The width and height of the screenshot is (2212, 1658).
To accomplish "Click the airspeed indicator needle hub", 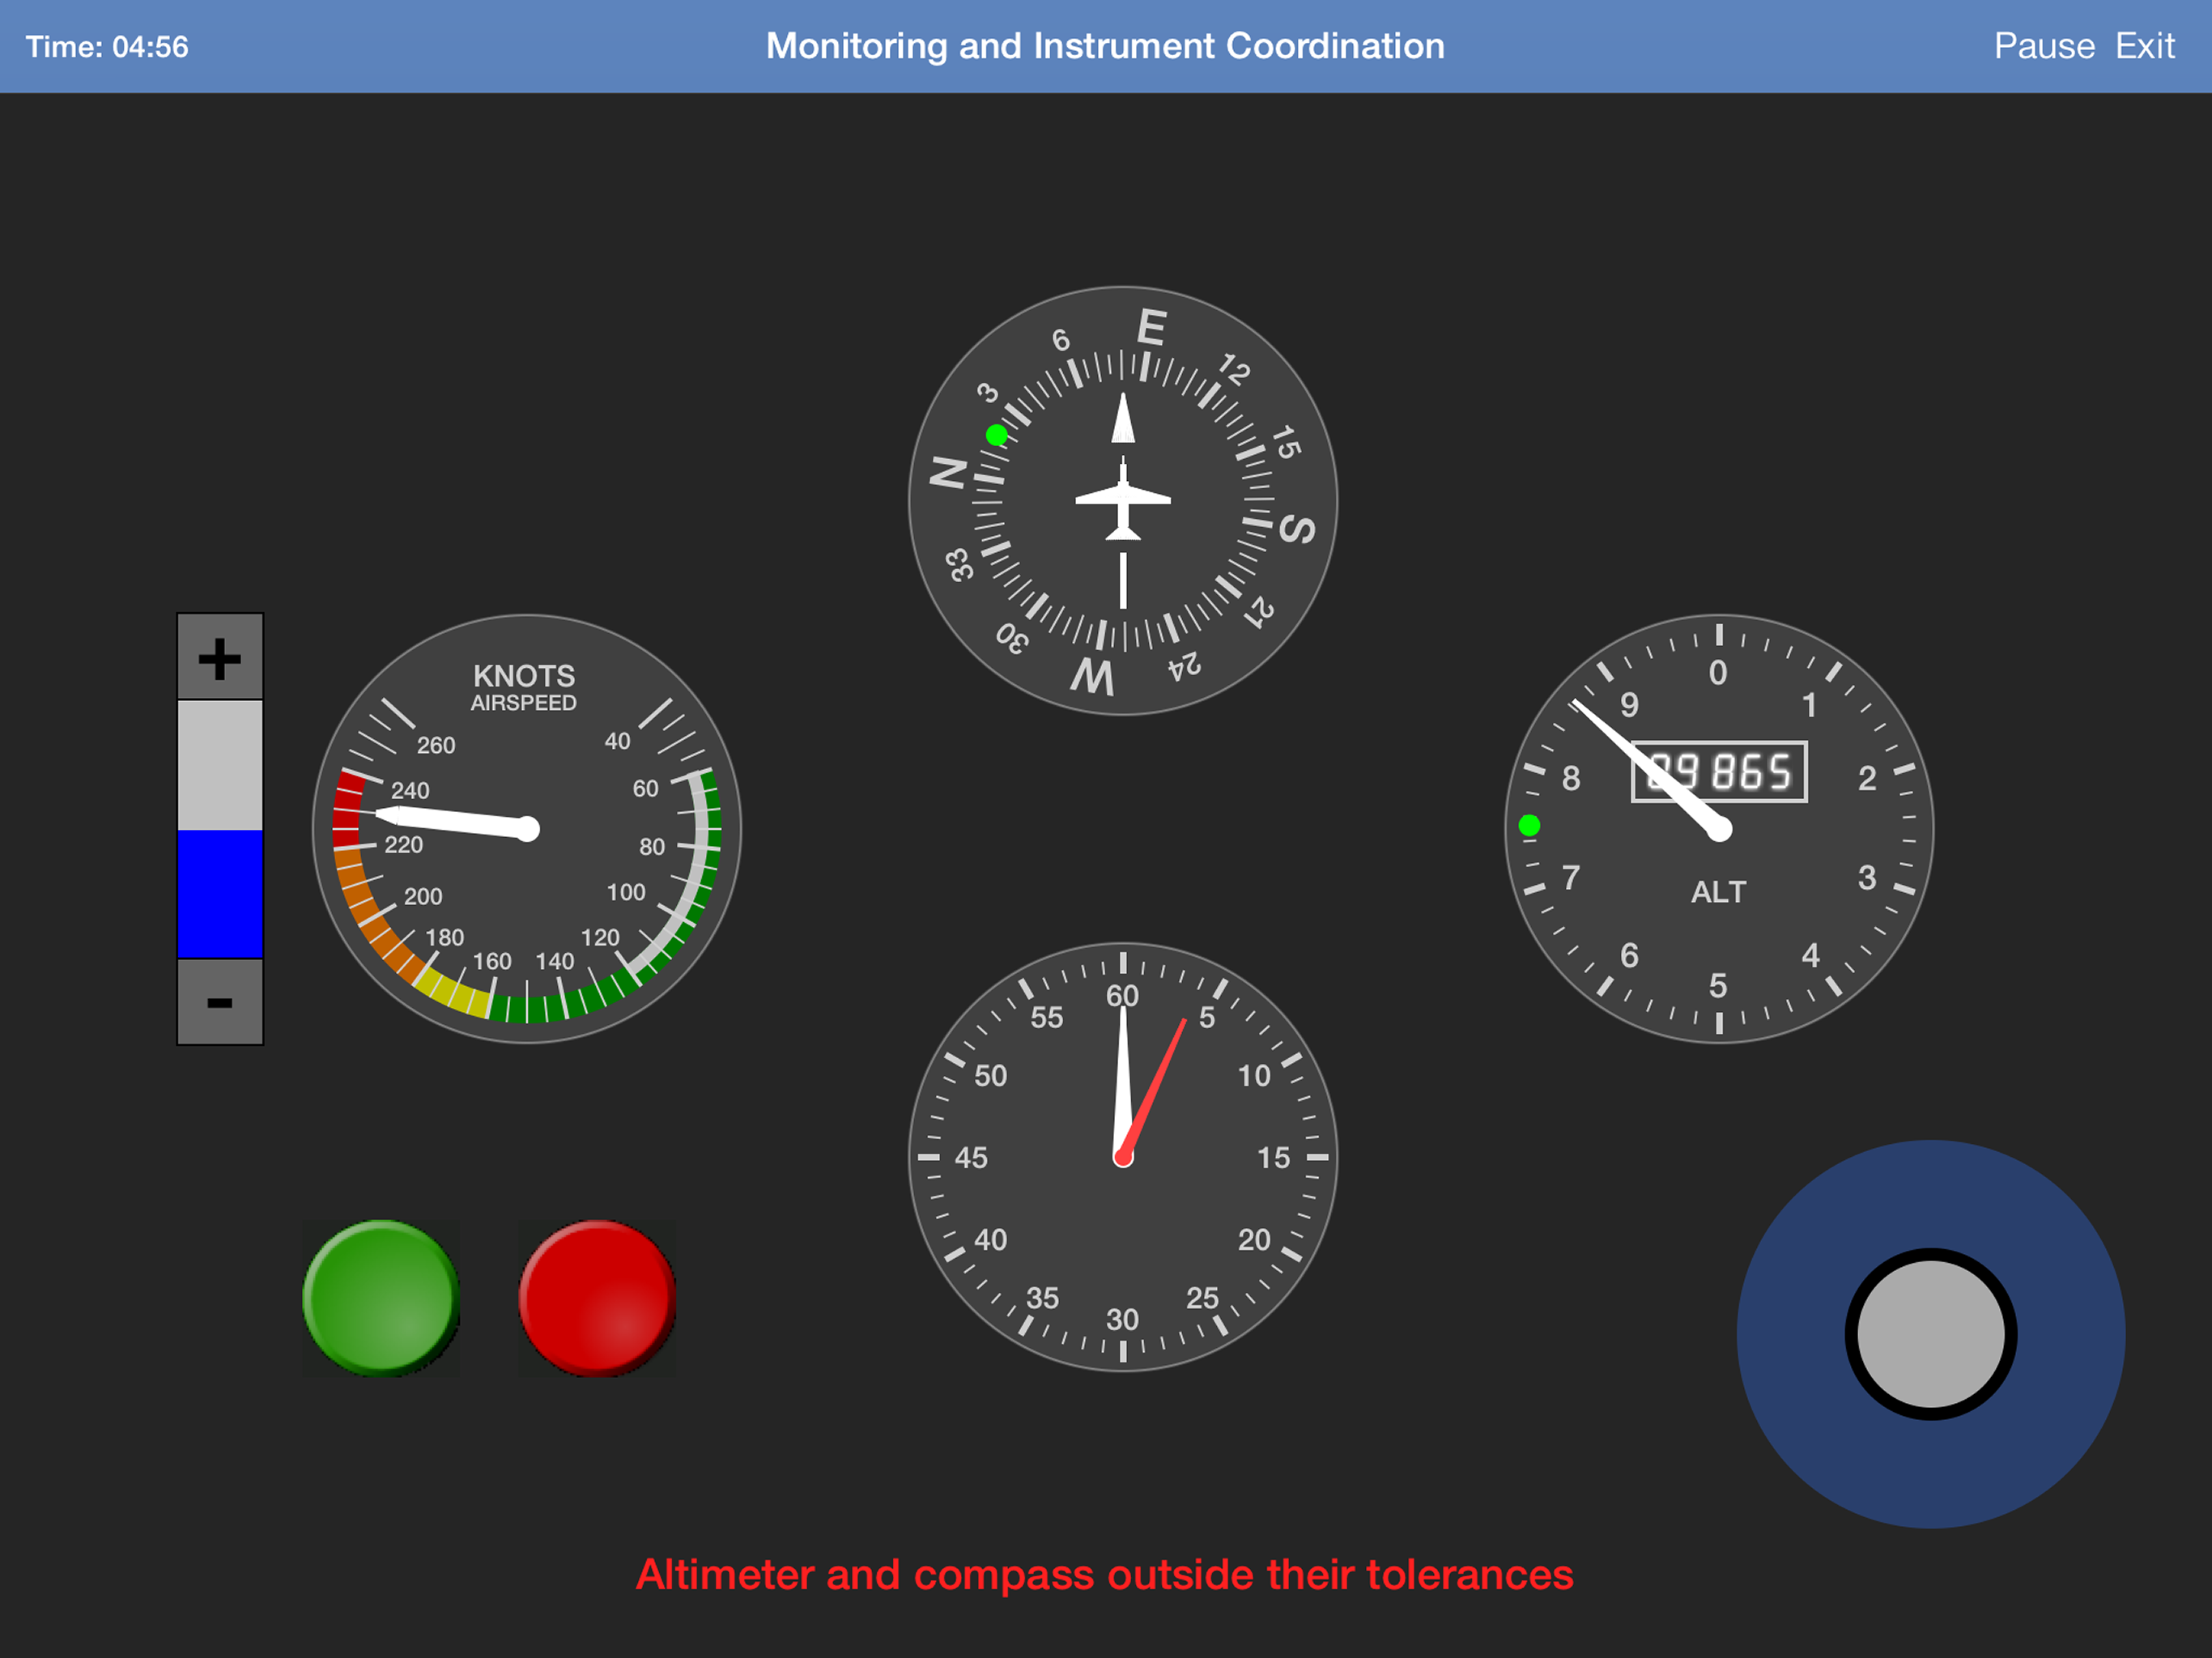I will point(527,829).
